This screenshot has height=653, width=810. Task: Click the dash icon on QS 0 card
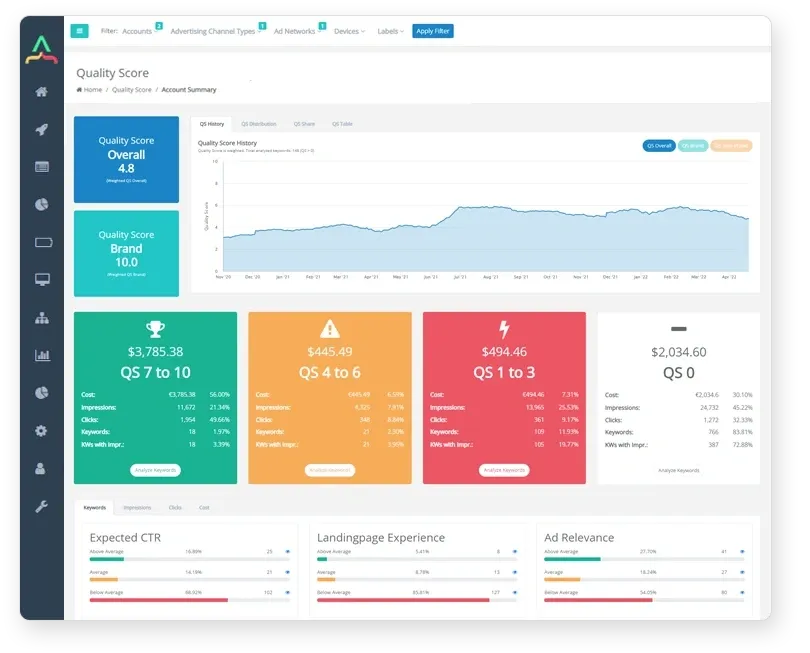point(678,329)
